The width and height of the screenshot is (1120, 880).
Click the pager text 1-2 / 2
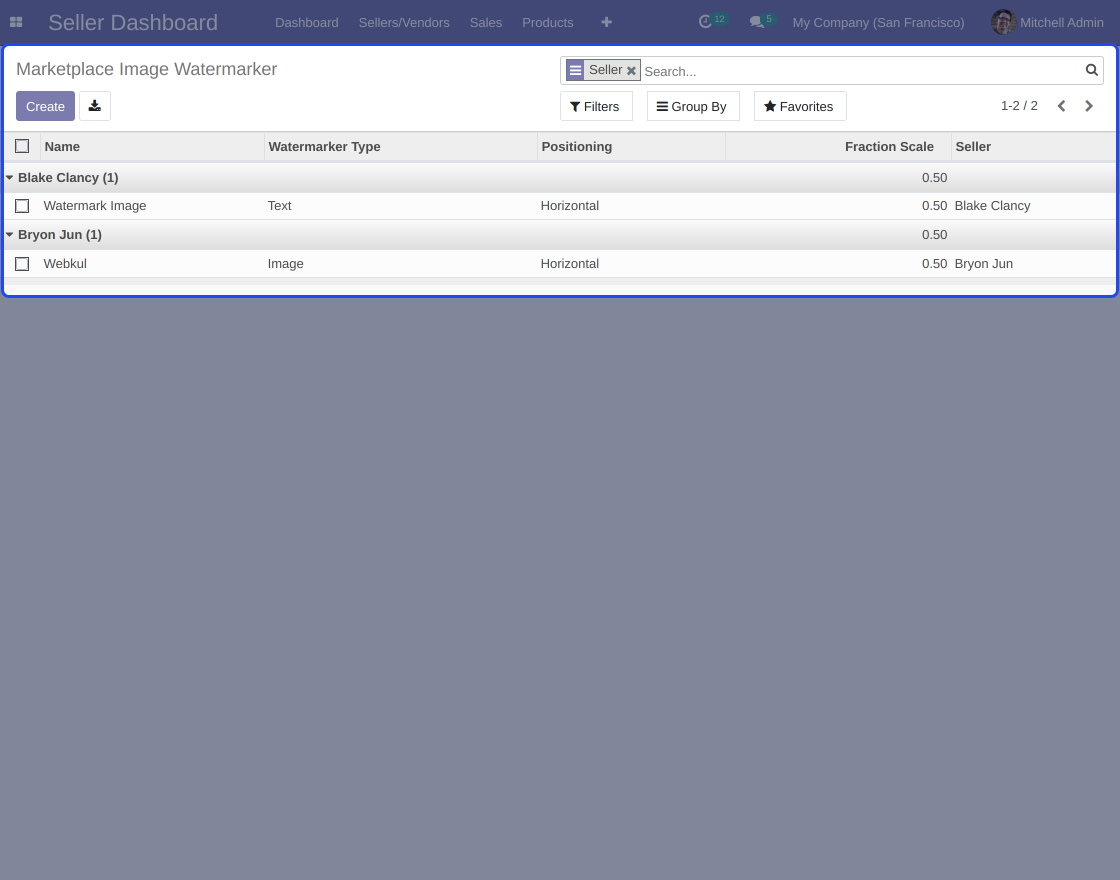1019,106
